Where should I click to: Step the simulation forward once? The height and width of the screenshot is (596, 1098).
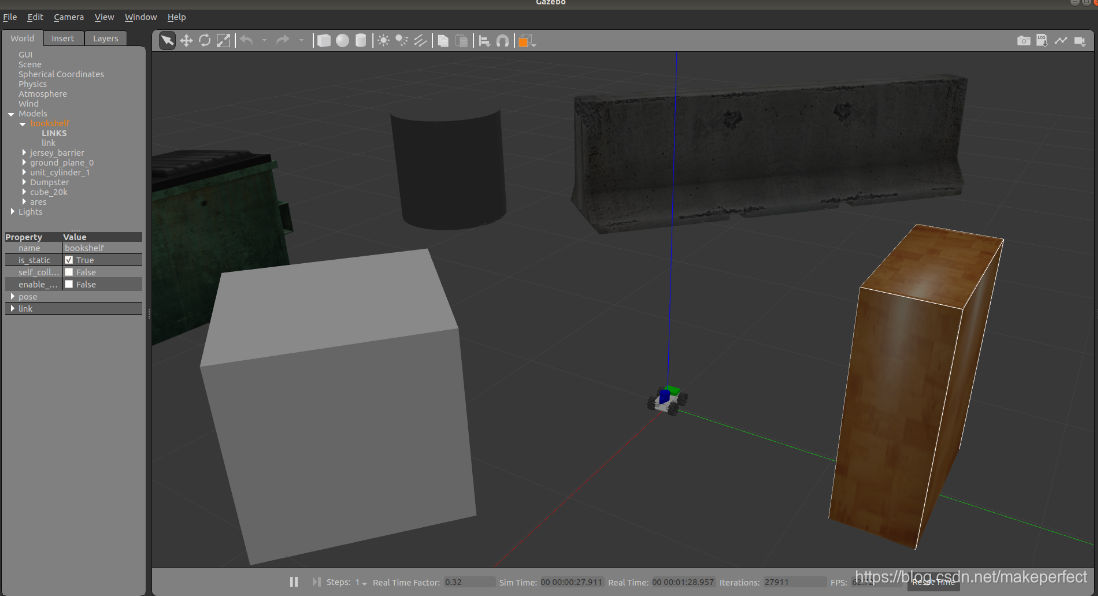click(317, 582)
